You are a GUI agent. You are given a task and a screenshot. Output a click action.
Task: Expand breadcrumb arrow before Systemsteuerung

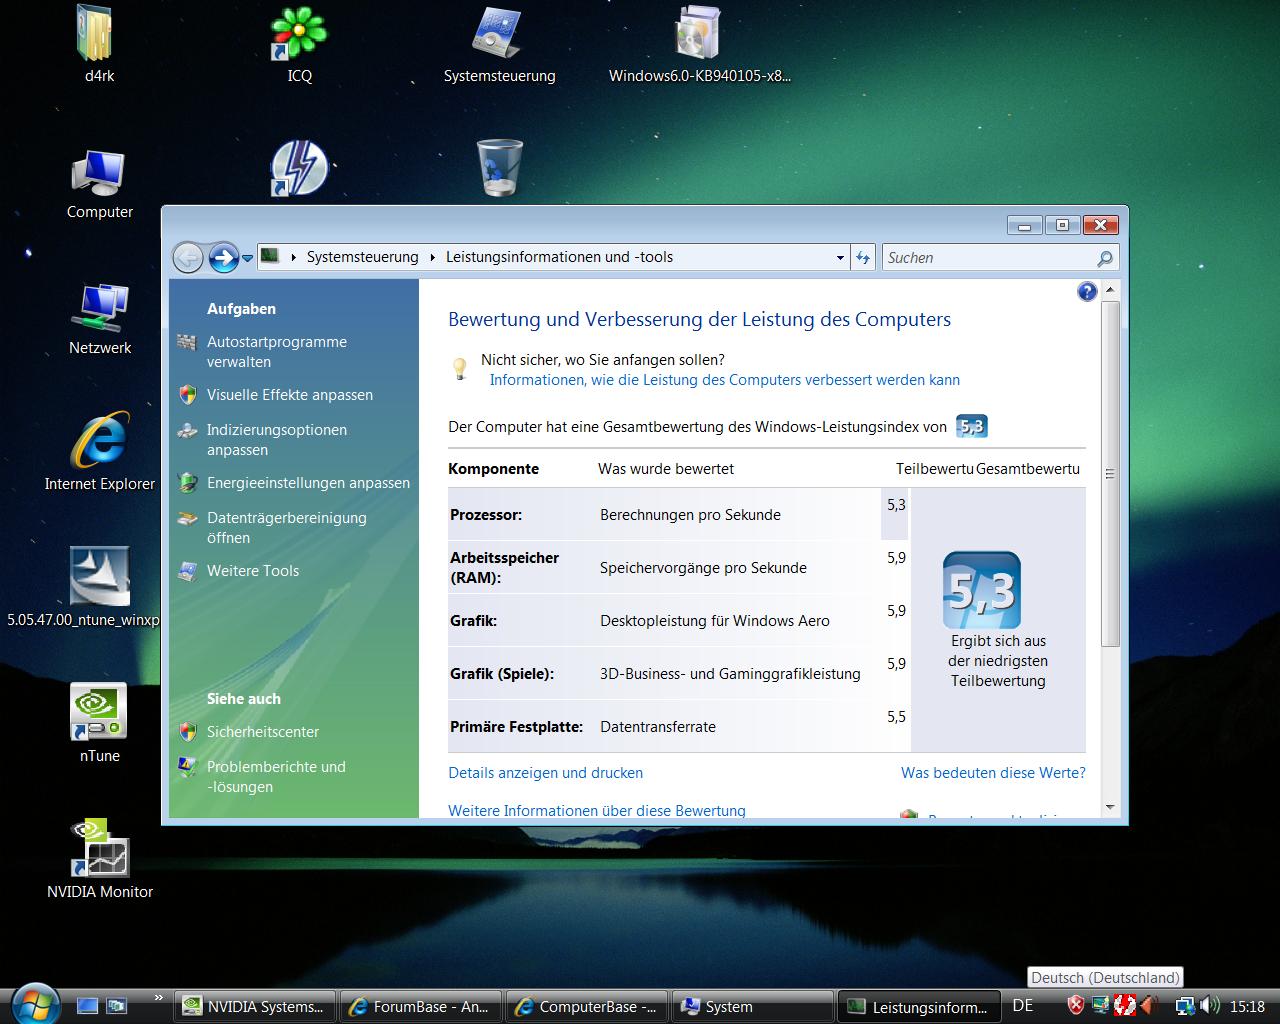pyautogui.click(x=293, y=257)
